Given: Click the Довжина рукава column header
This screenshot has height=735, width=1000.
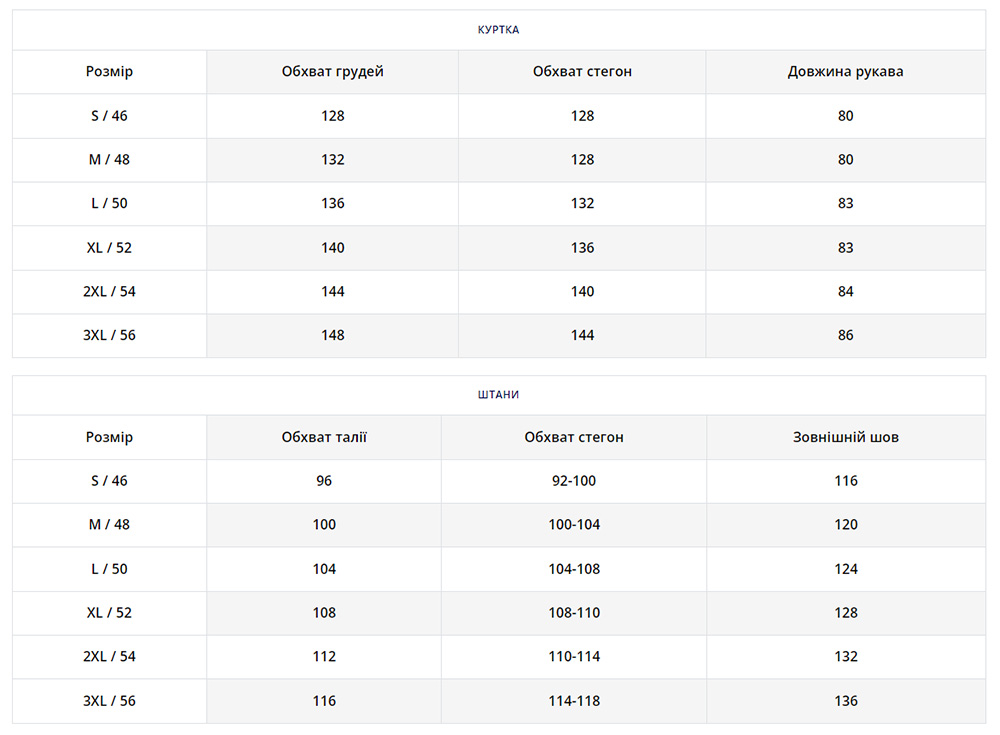Looking at the screenshot, I should pyautogui.click(x=845, y=72).
